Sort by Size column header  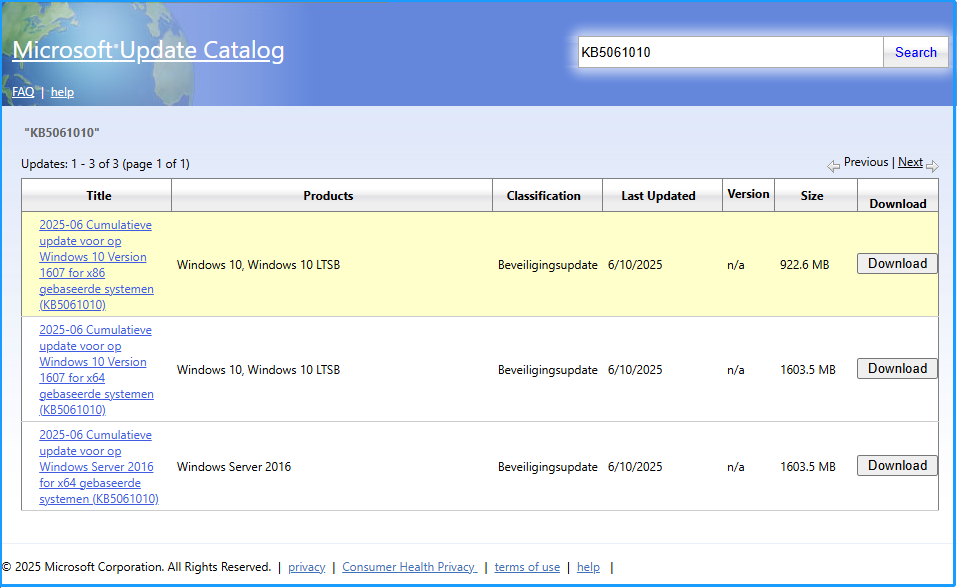812,196
